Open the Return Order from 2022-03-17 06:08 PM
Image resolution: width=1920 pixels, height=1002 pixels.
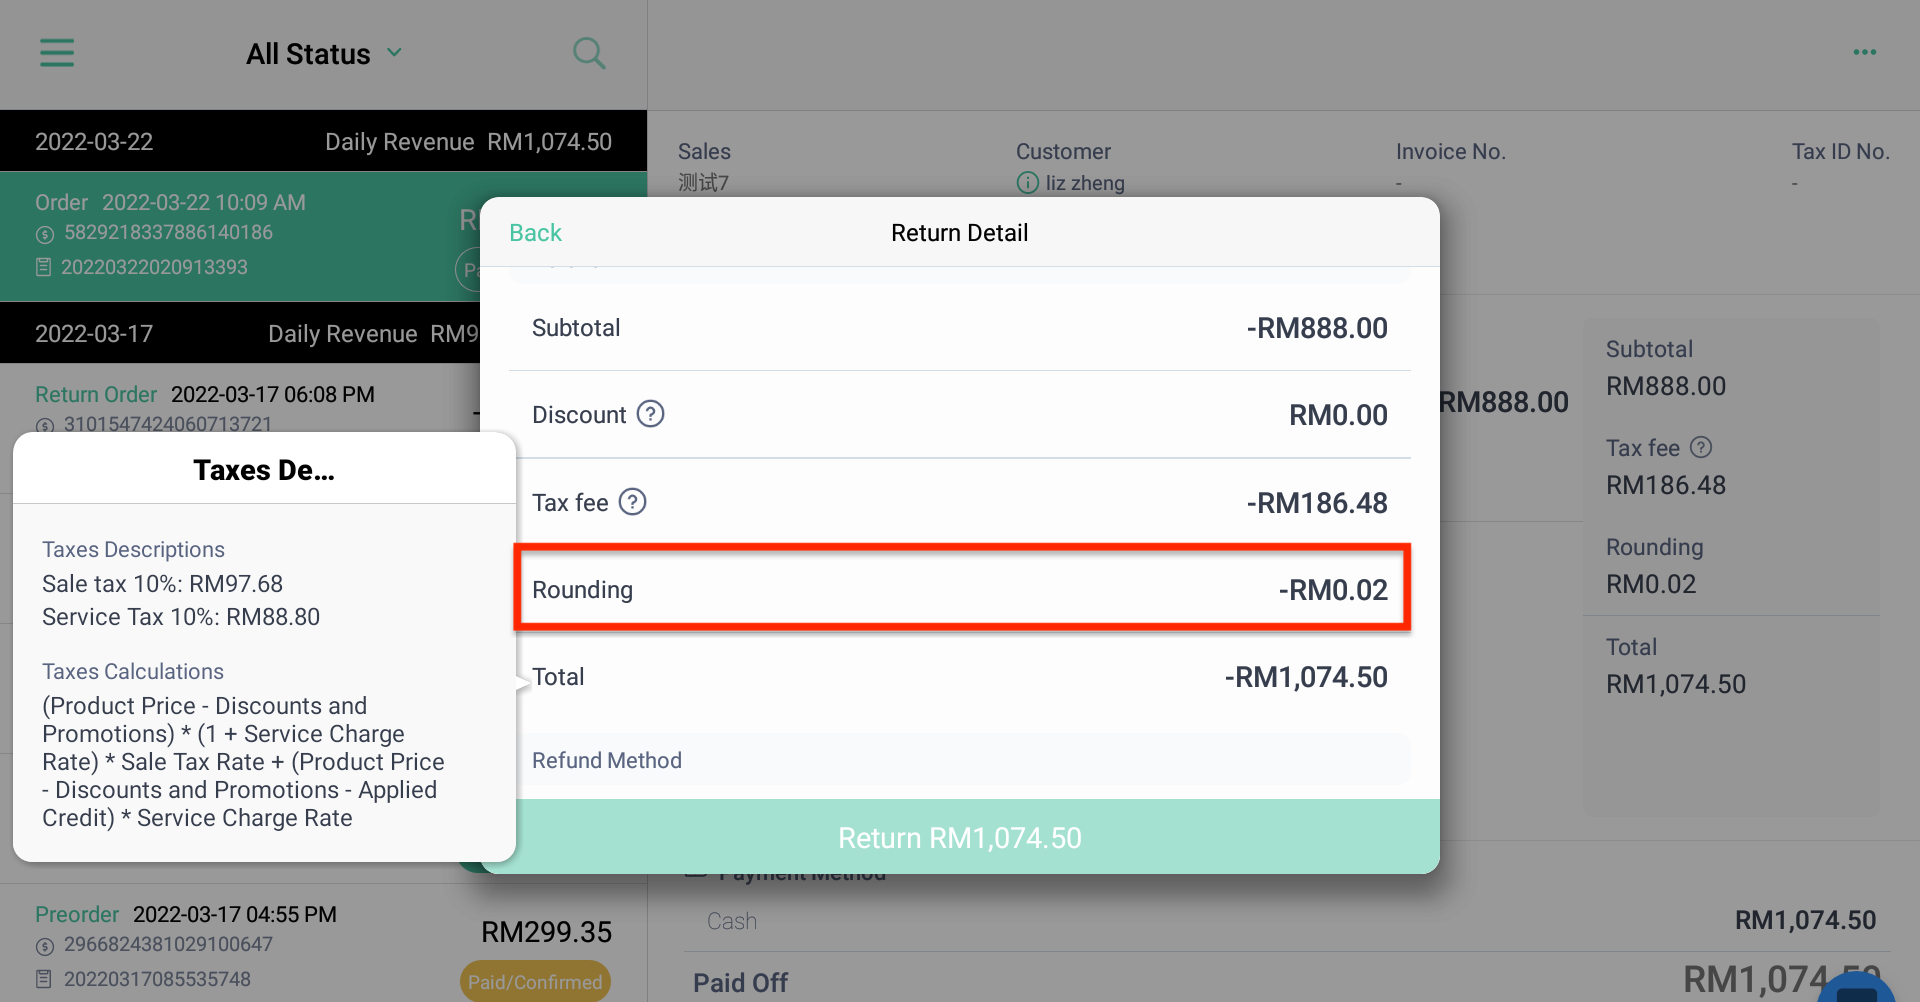coord(240,398)
